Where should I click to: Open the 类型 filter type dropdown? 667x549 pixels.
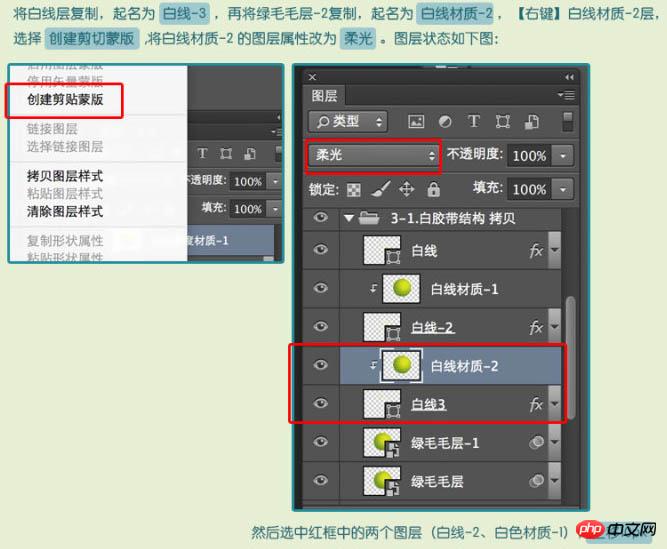348,122
